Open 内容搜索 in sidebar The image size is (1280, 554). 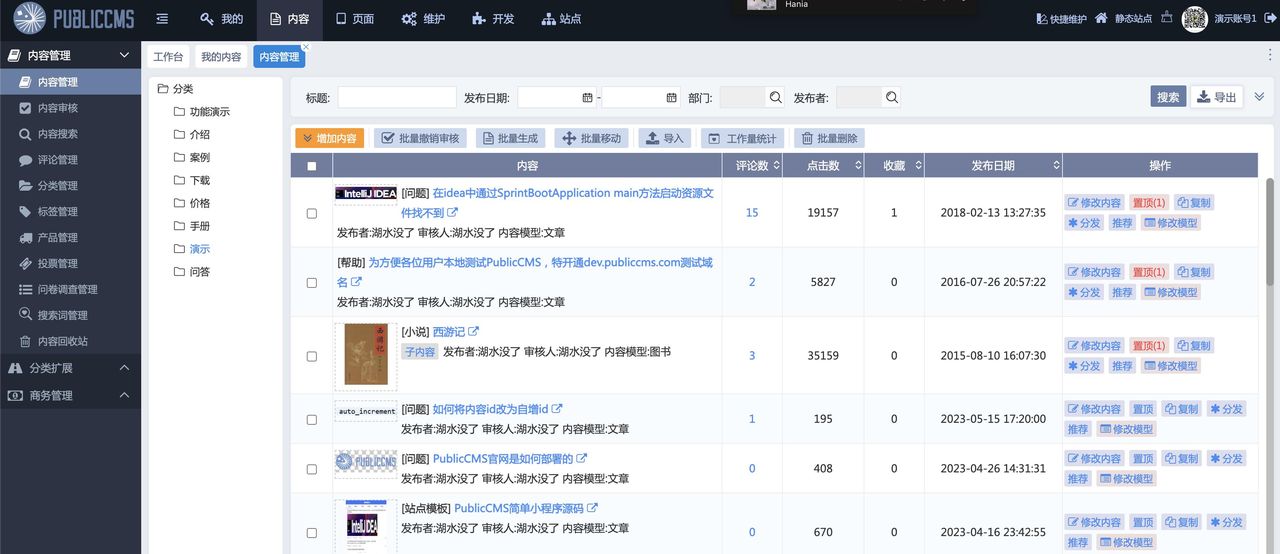(x=70, y=134)
